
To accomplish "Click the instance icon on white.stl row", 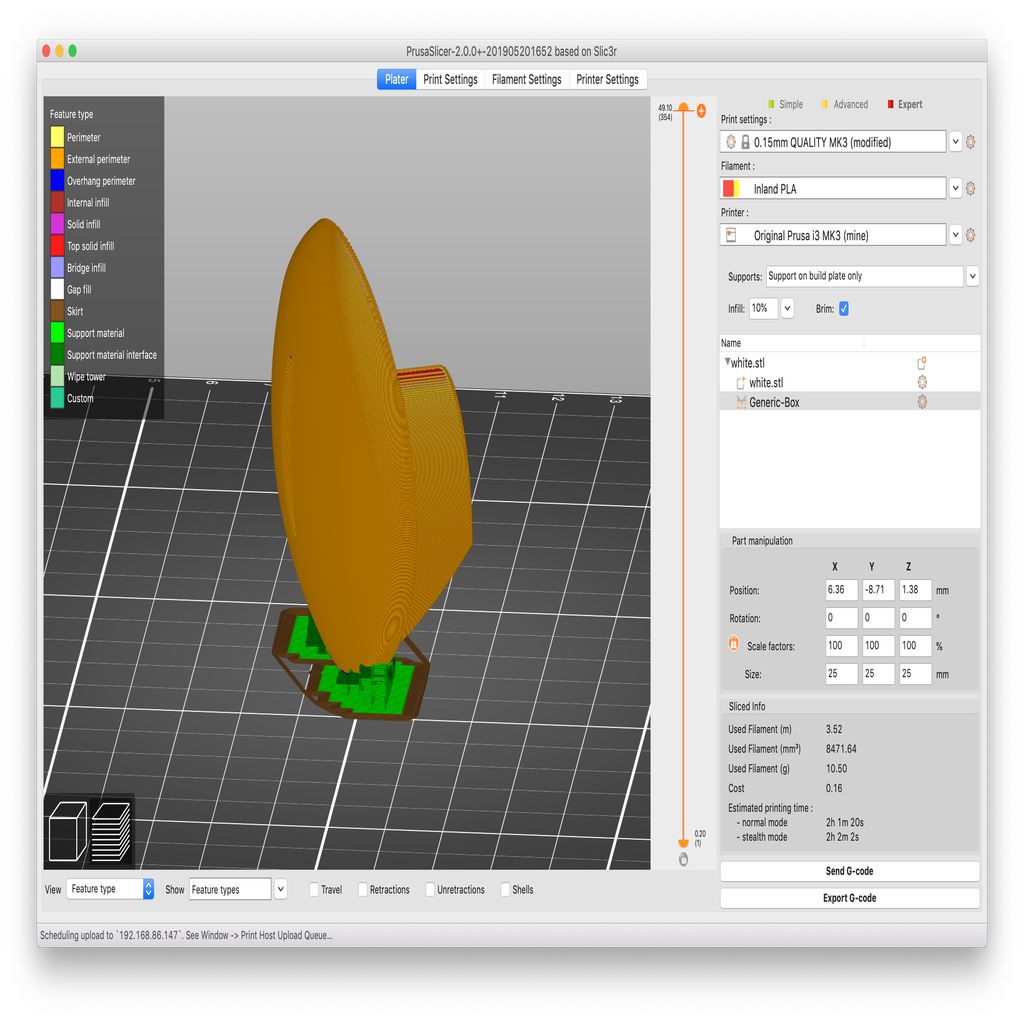I will coord(921,363).
